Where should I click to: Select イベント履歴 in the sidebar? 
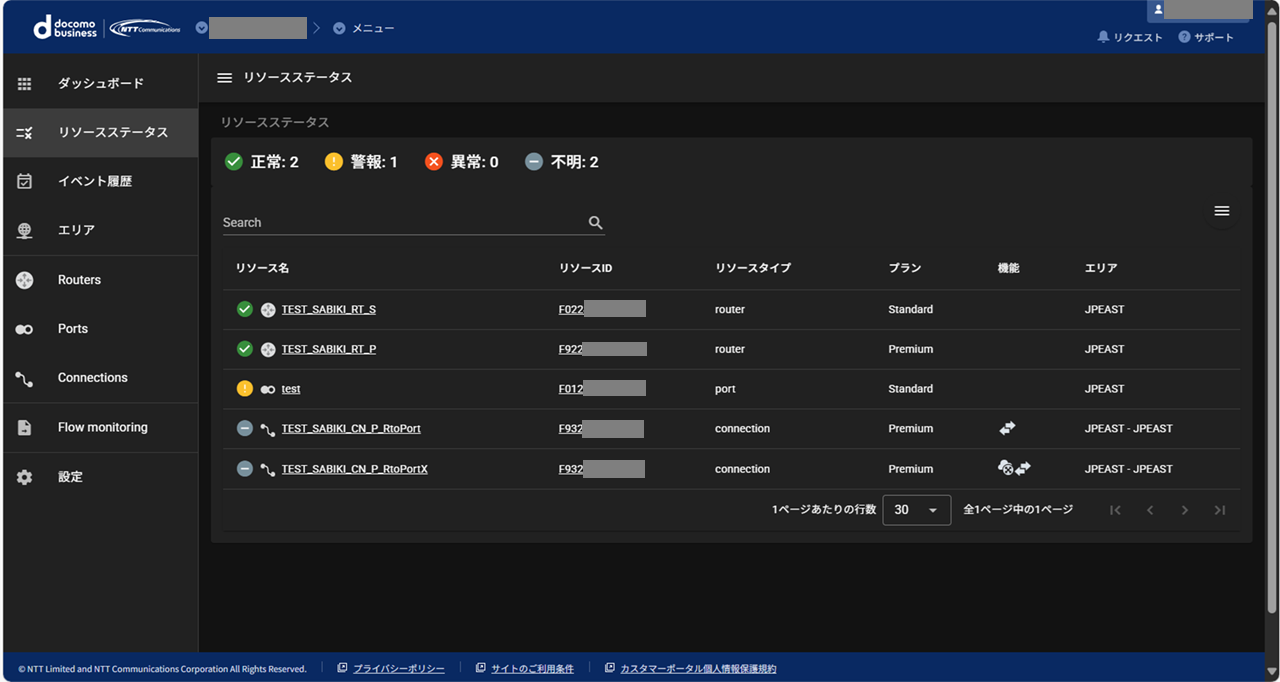[x=94, y=181]
